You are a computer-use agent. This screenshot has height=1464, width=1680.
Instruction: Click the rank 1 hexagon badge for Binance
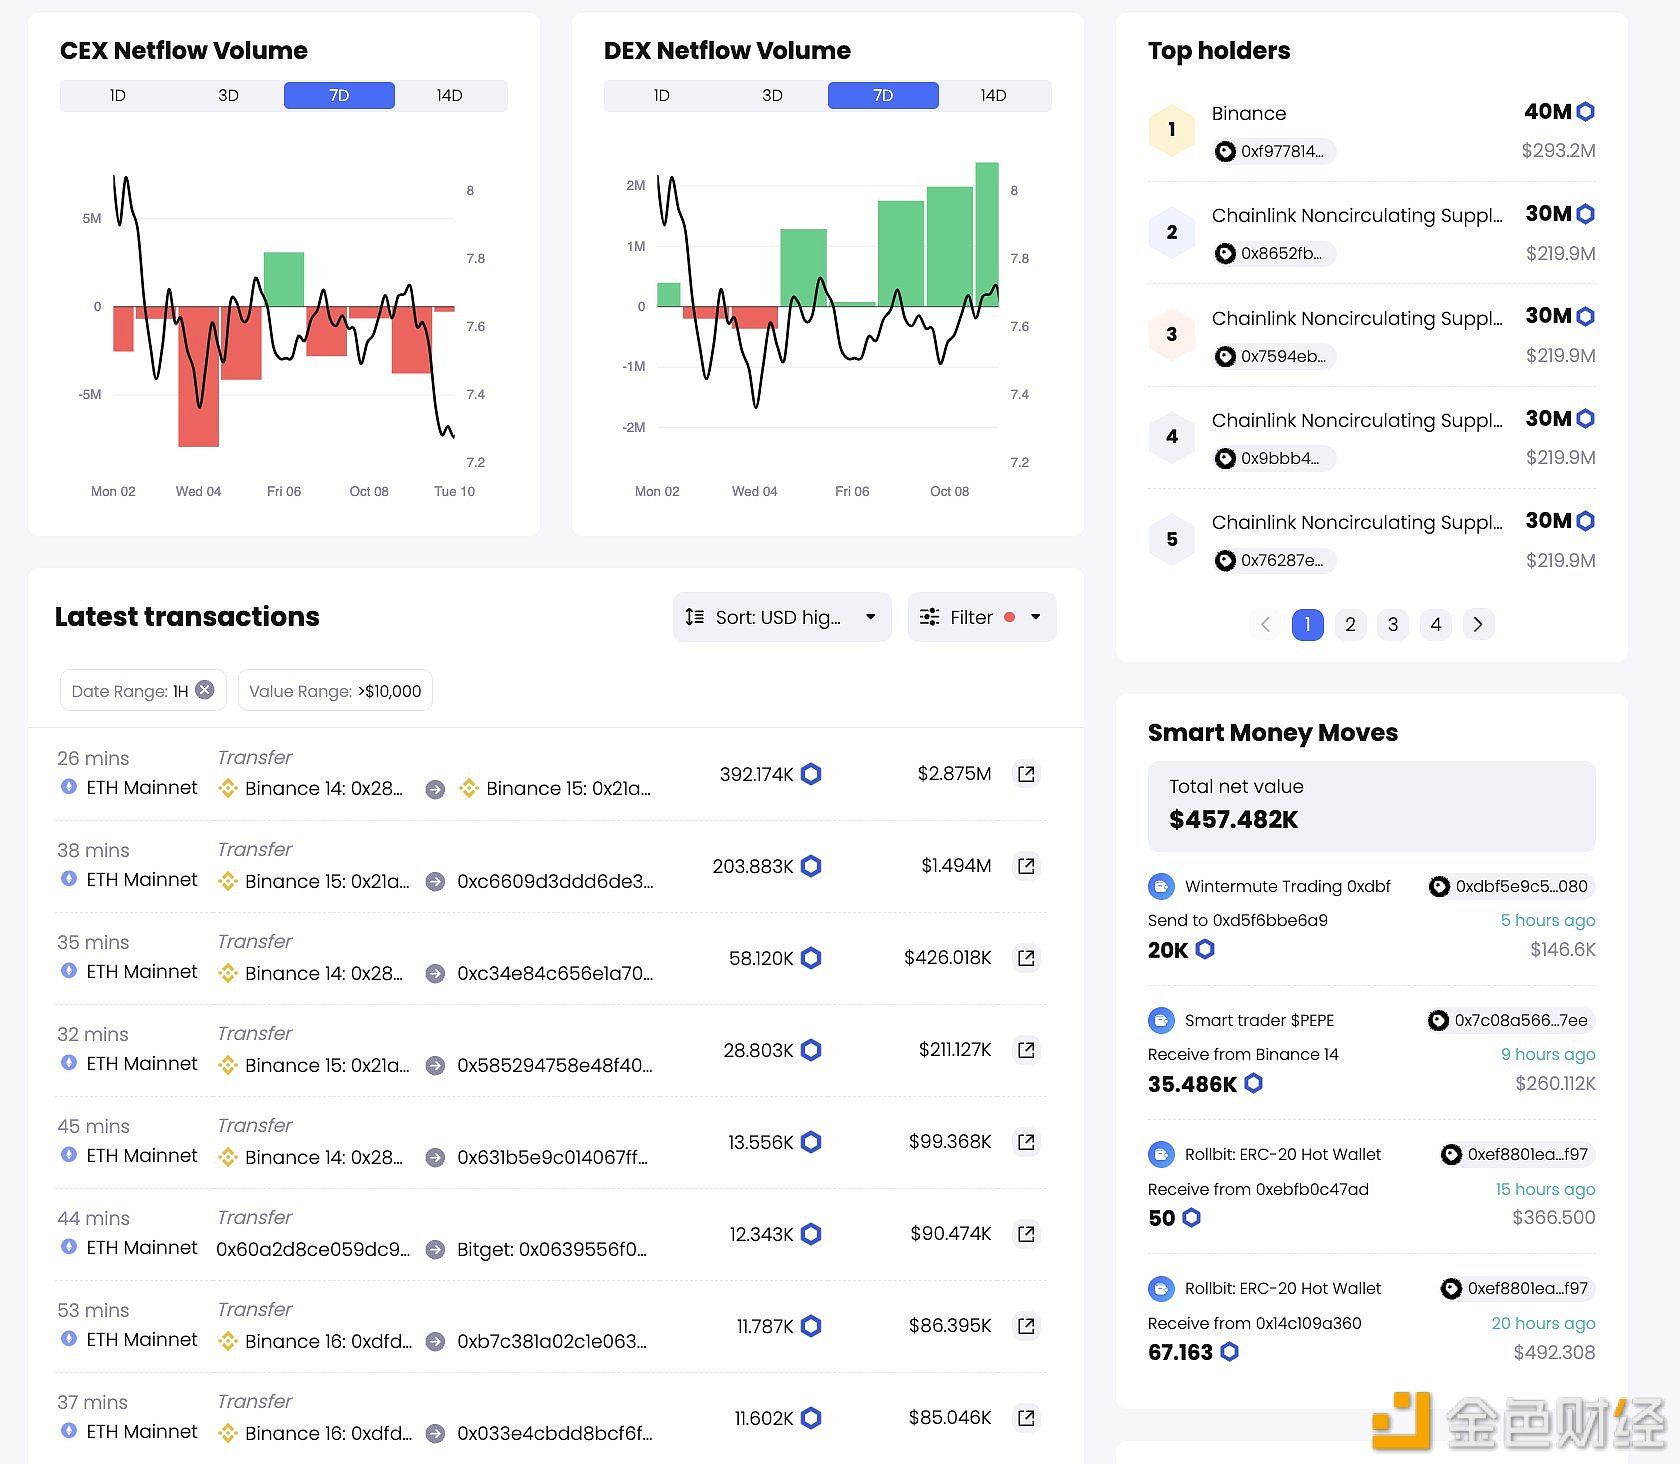1172,130
